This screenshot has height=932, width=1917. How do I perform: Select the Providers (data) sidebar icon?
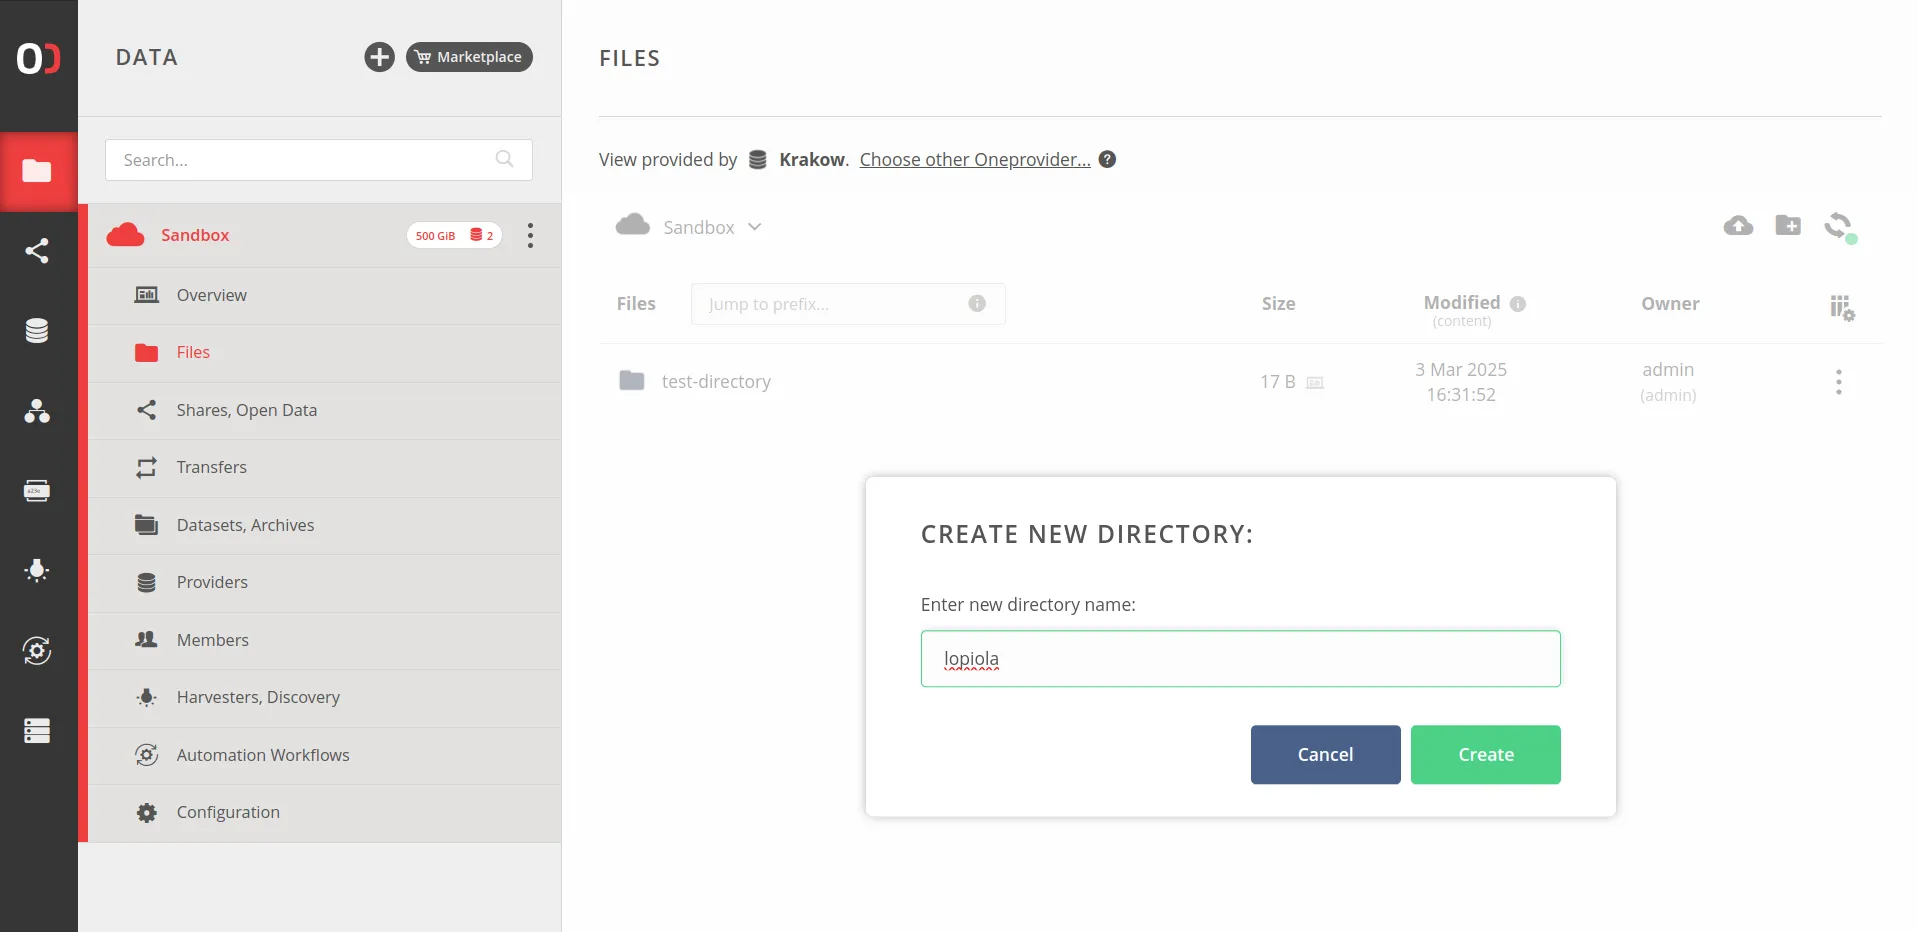(38, 330)
